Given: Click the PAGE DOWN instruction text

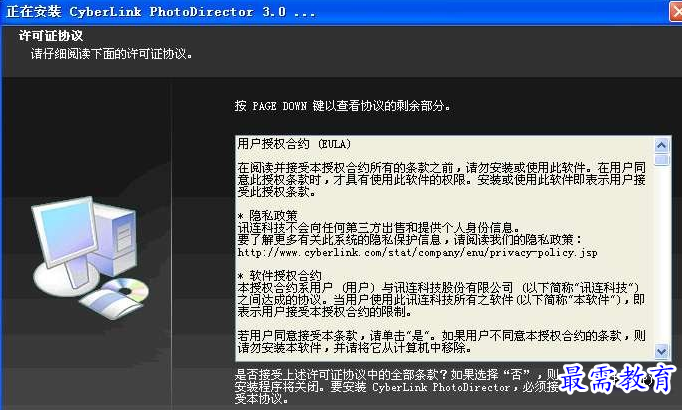Looking at the screenshot, I should click(342, 106).
